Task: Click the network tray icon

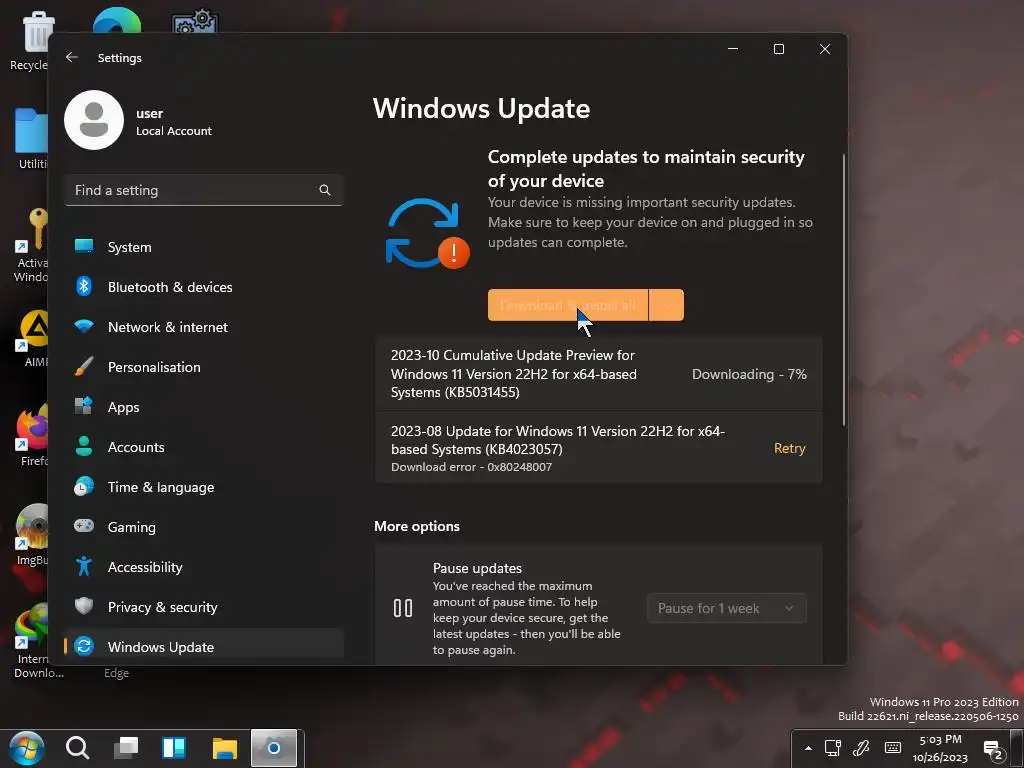Action: click(x=833, y=748)
